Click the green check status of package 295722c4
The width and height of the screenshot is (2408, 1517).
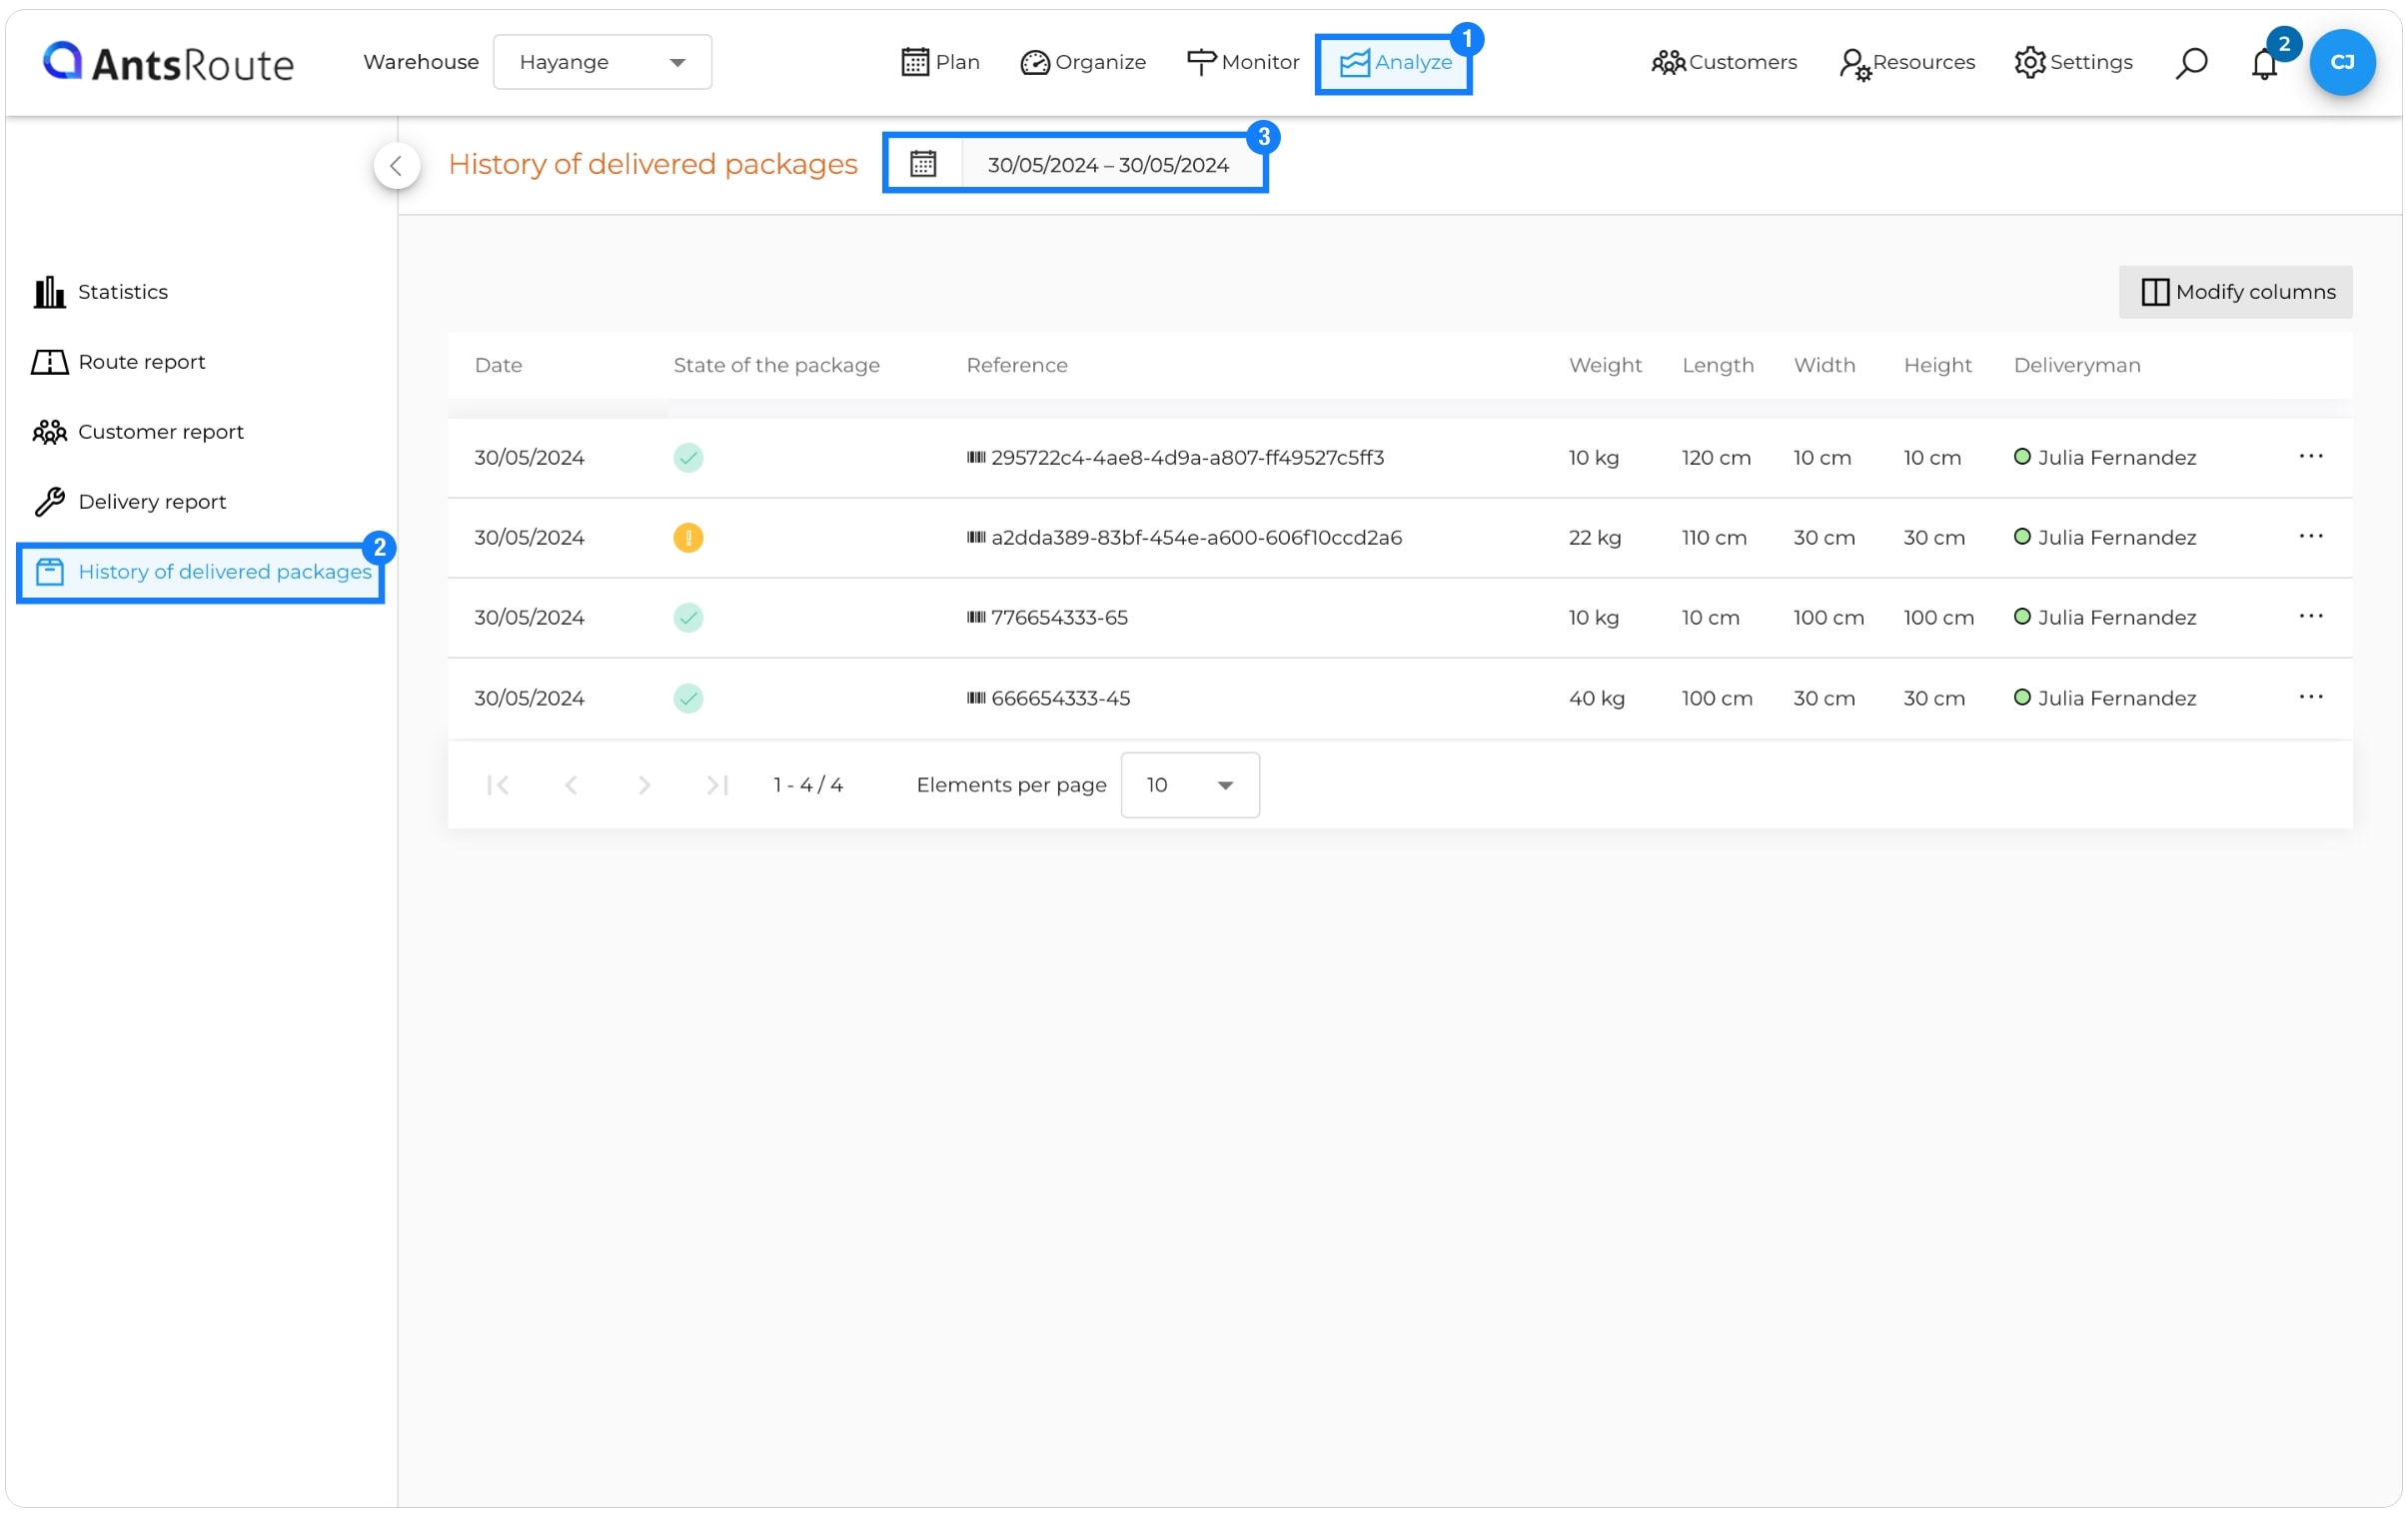[688, 458]
